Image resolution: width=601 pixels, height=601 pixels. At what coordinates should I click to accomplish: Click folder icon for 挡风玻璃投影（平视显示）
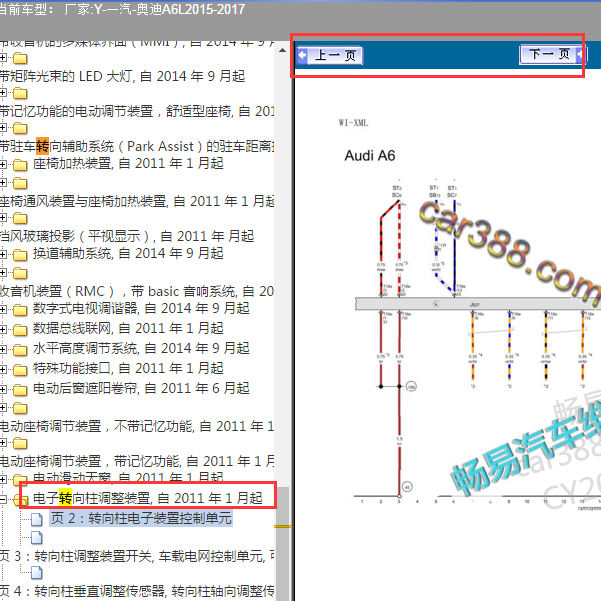pyautogui.click(x=20, y=218)
